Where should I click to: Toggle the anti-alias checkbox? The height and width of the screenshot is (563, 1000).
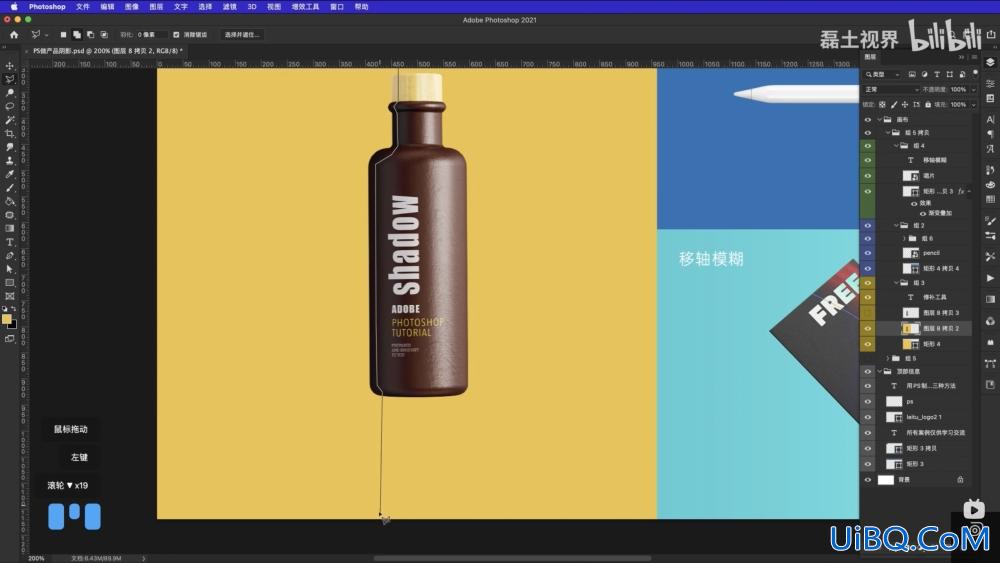click(x=176, y=34)
